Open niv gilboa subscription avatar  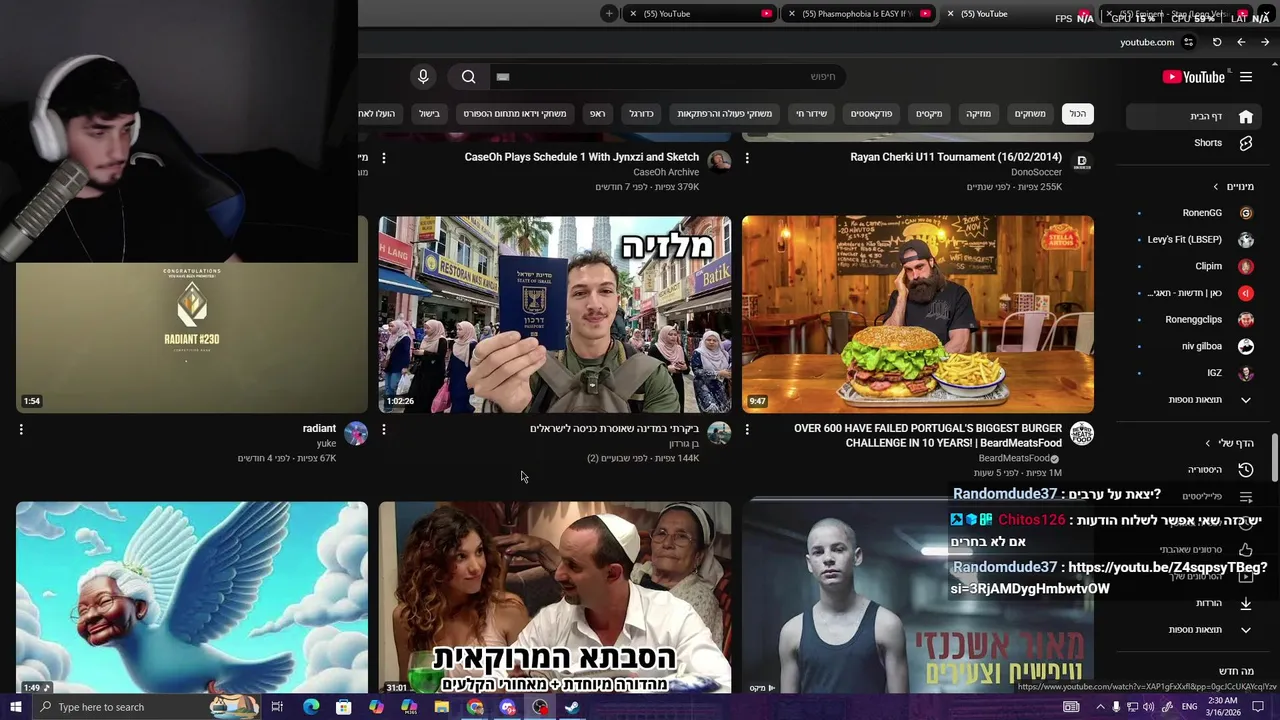coord(1246,346)
